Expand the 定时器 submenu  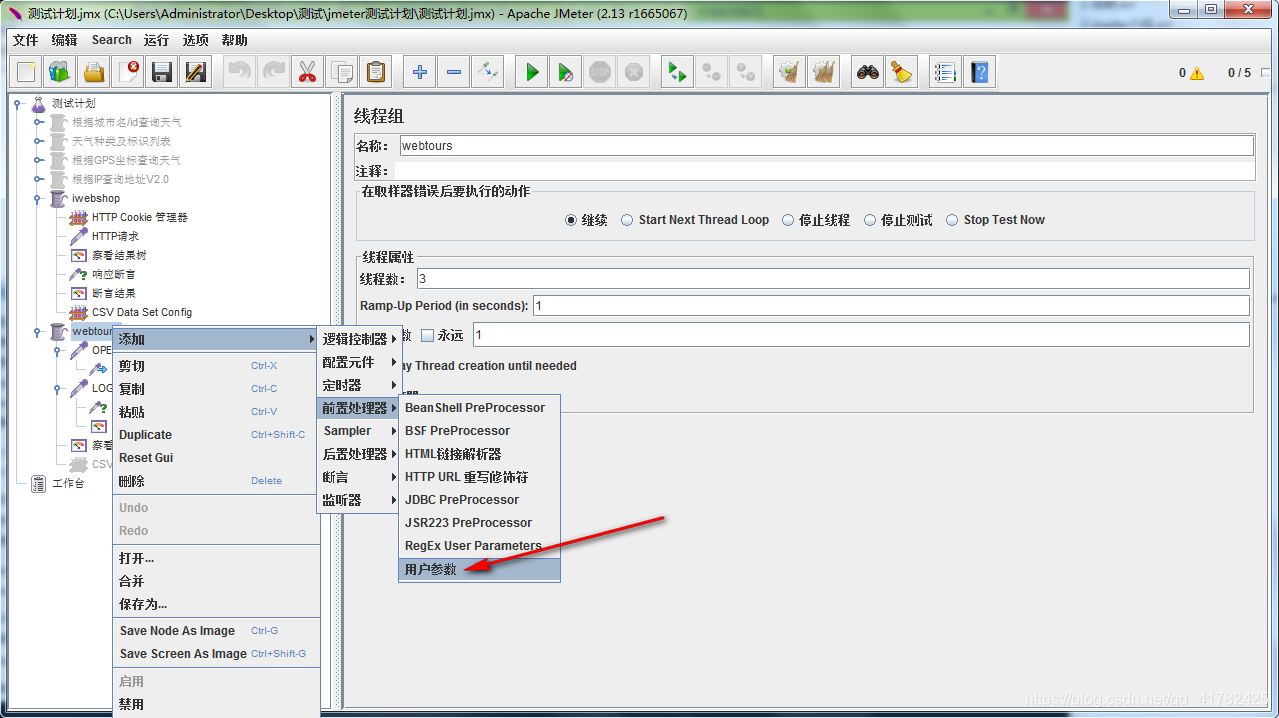[x=359, y=385]
